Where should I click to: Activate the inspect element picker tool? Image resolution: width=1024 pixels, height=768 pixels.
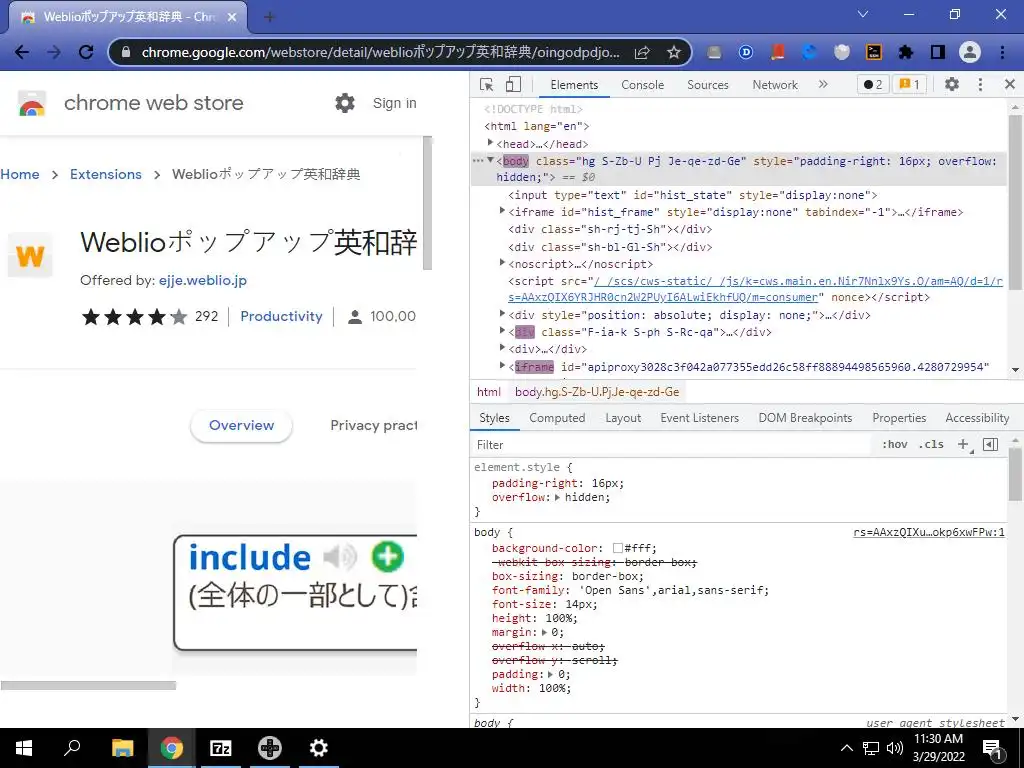coord(487,84)
